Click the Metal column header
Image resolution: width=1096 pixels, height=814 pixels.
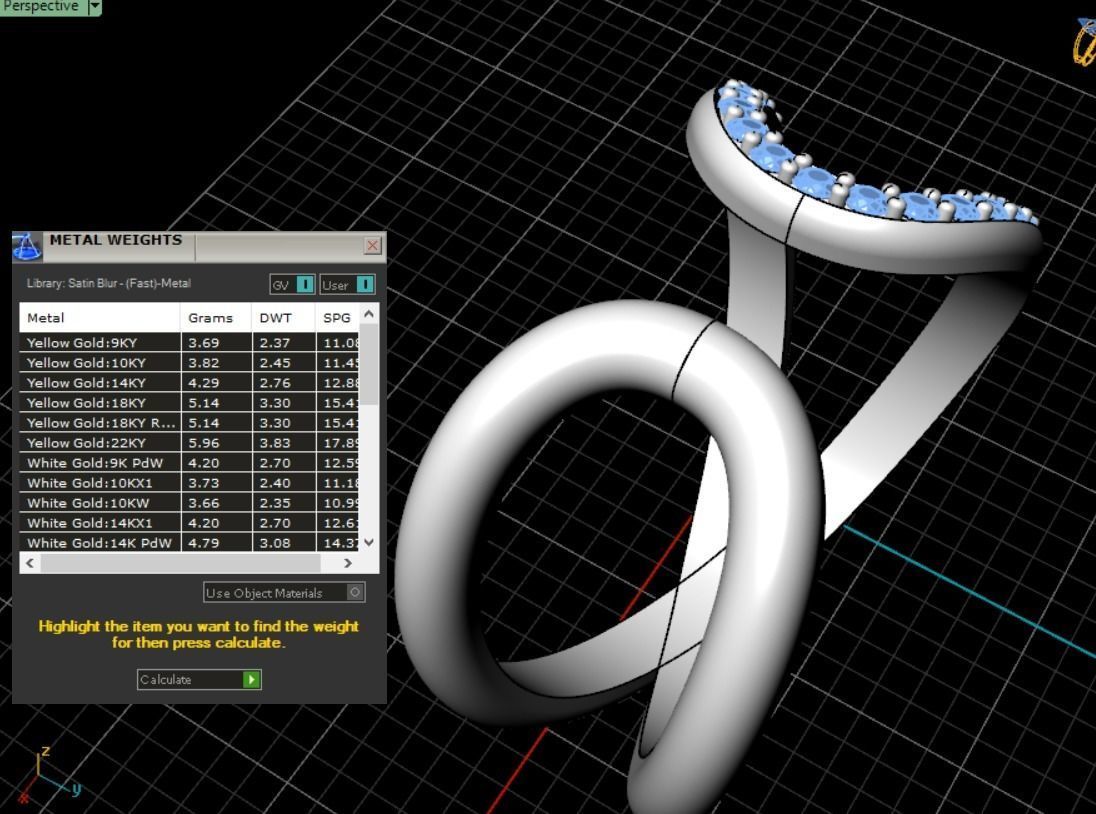[99, 318]
